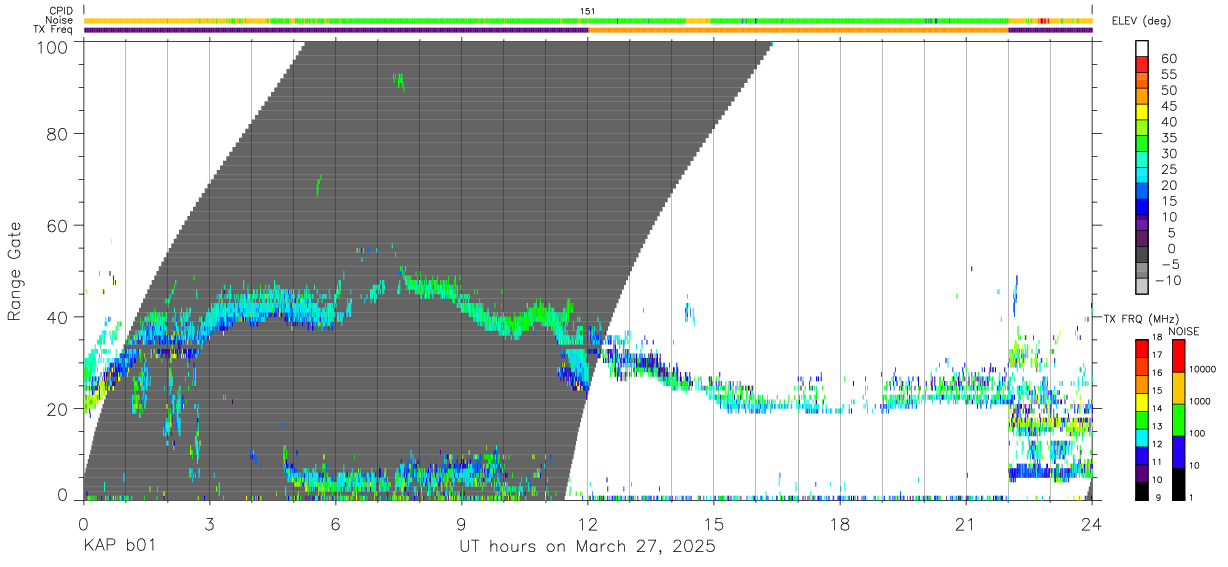Click the 60 tick on Range Gate axis

pyautogui.click(x=58, y=225)
